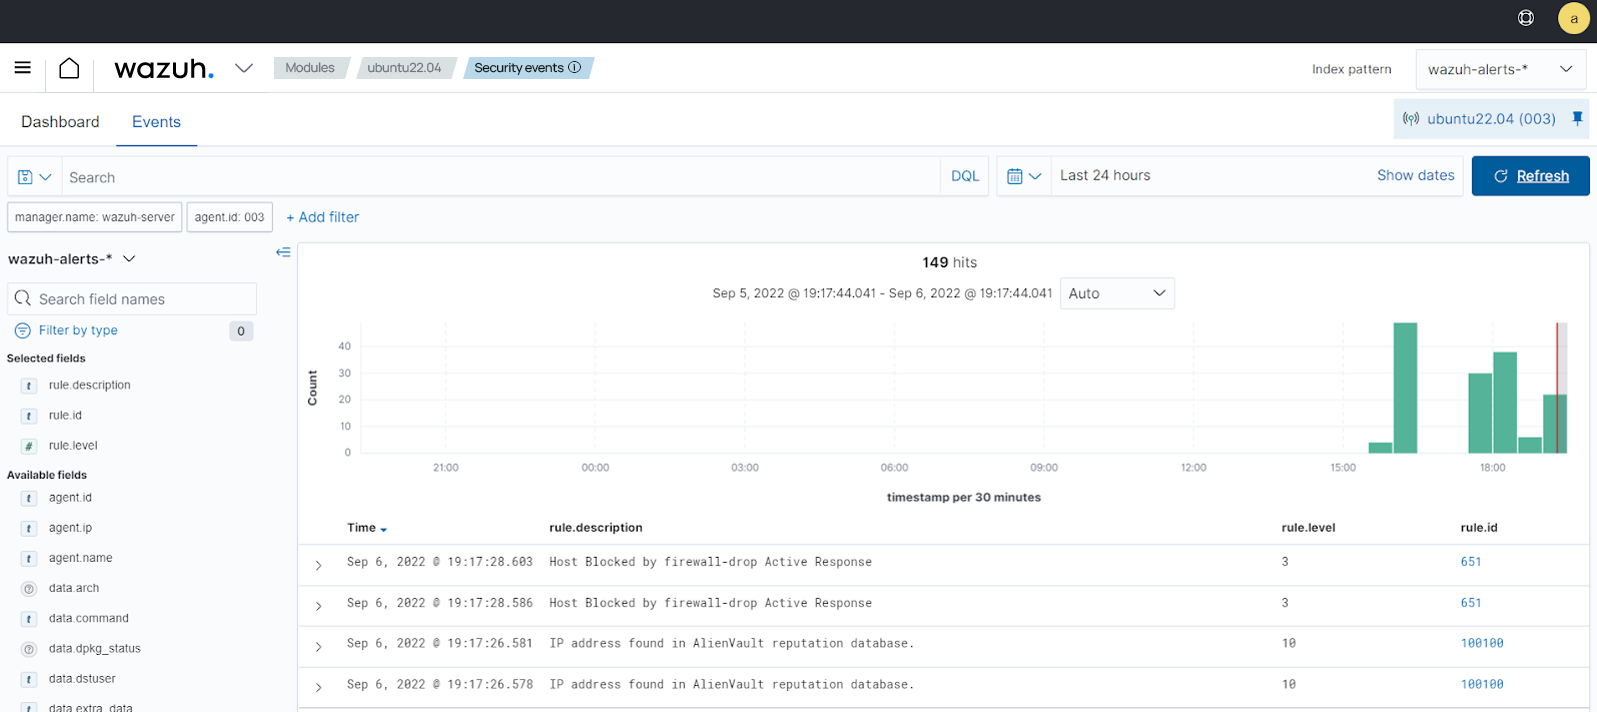Expand the 19:17:28.586 event row

pos(319,606)
